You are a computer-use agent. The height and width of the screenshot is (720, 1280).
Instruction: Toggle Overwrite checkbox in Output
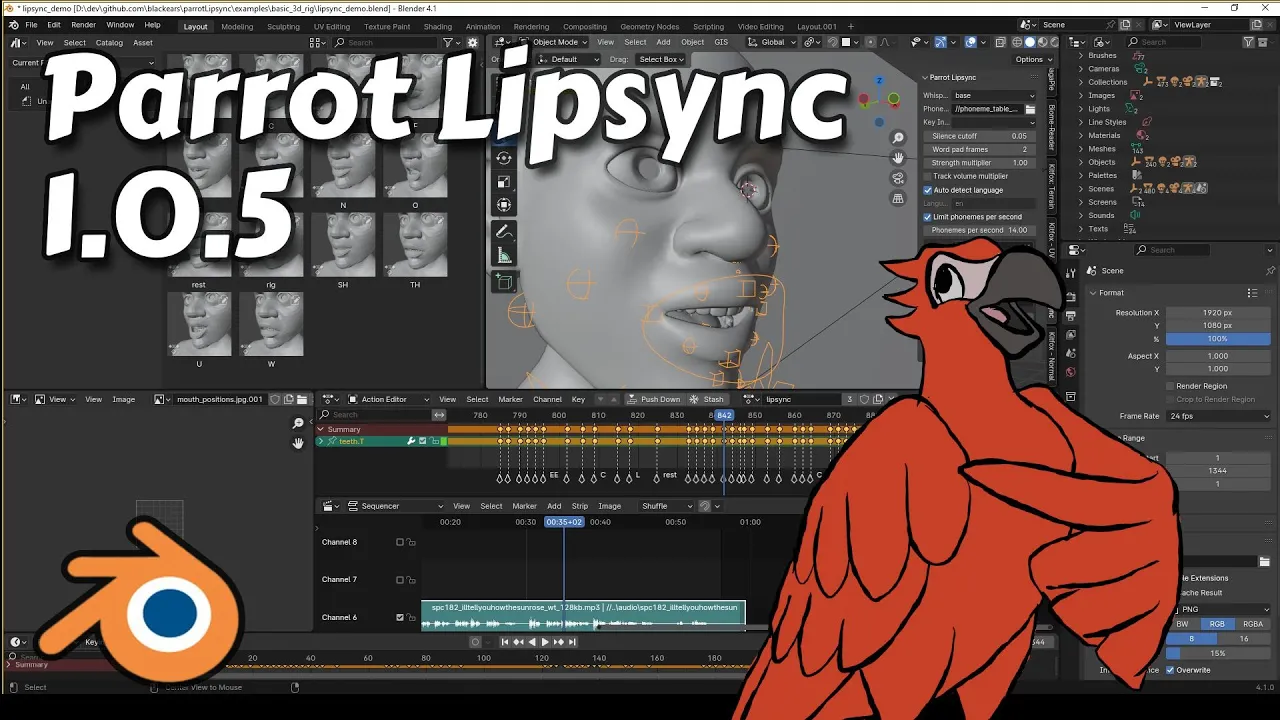[1170, 670]
